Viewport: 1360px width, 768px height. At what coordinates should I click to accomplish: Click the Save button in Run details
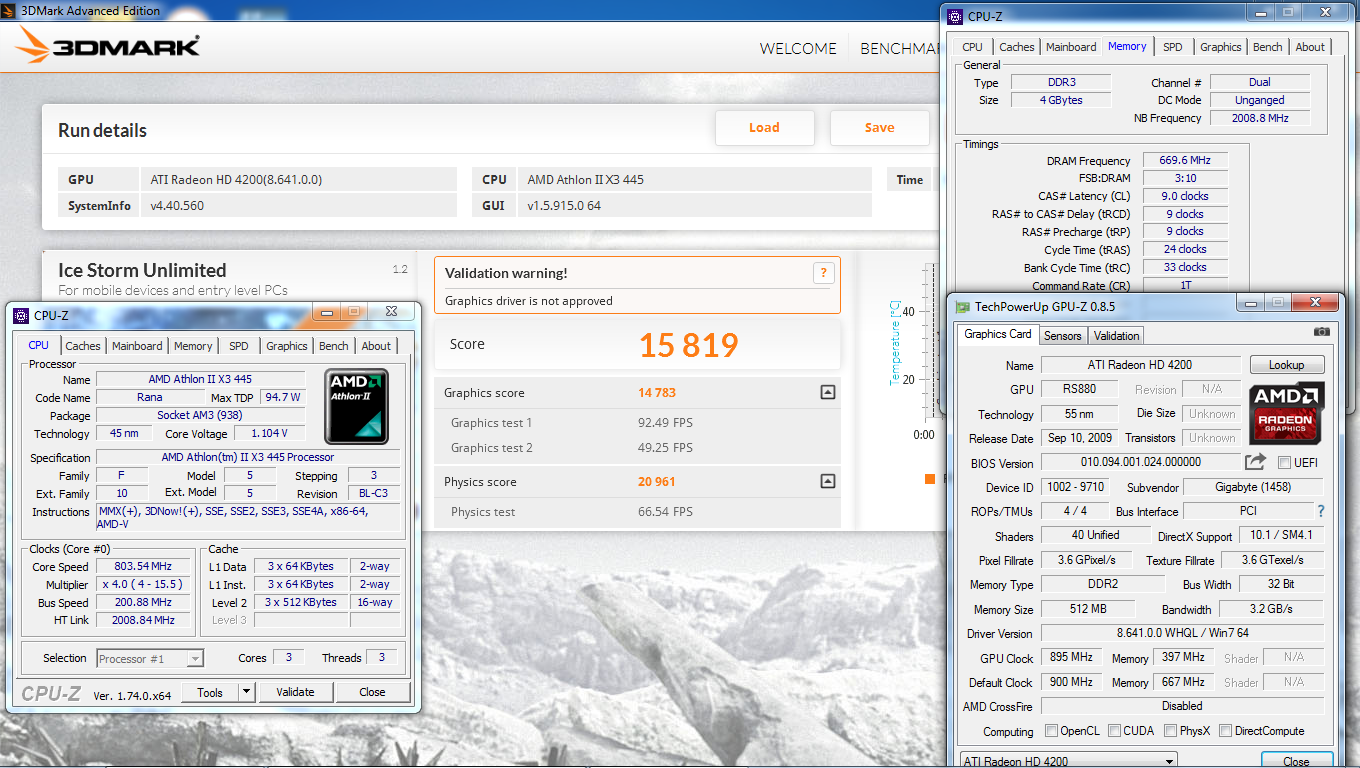[x=879, y=128]
